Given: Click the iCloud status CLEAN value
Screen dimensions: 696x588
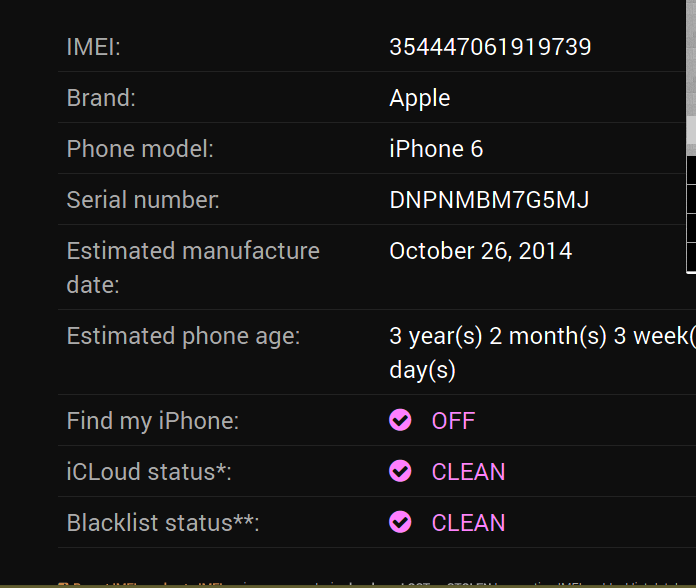Looking at the screenshot, I should click(x=468, y=472).
